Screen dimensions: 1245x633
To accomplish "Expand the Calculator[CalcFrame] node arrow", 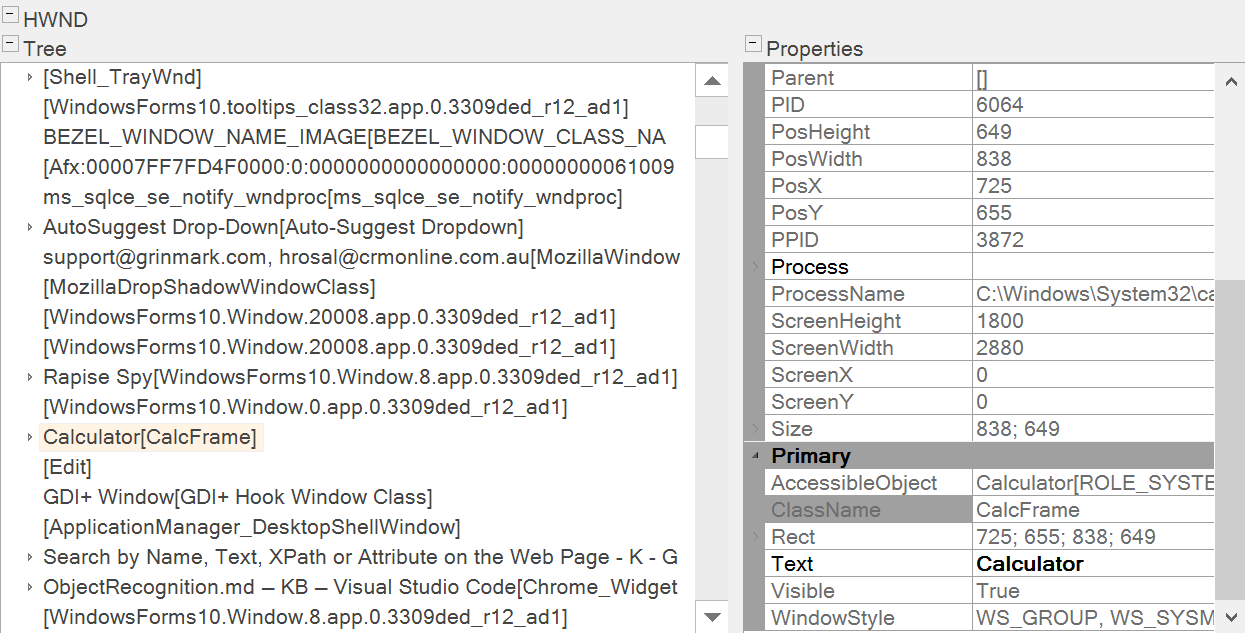I will (x=29, y=438).
